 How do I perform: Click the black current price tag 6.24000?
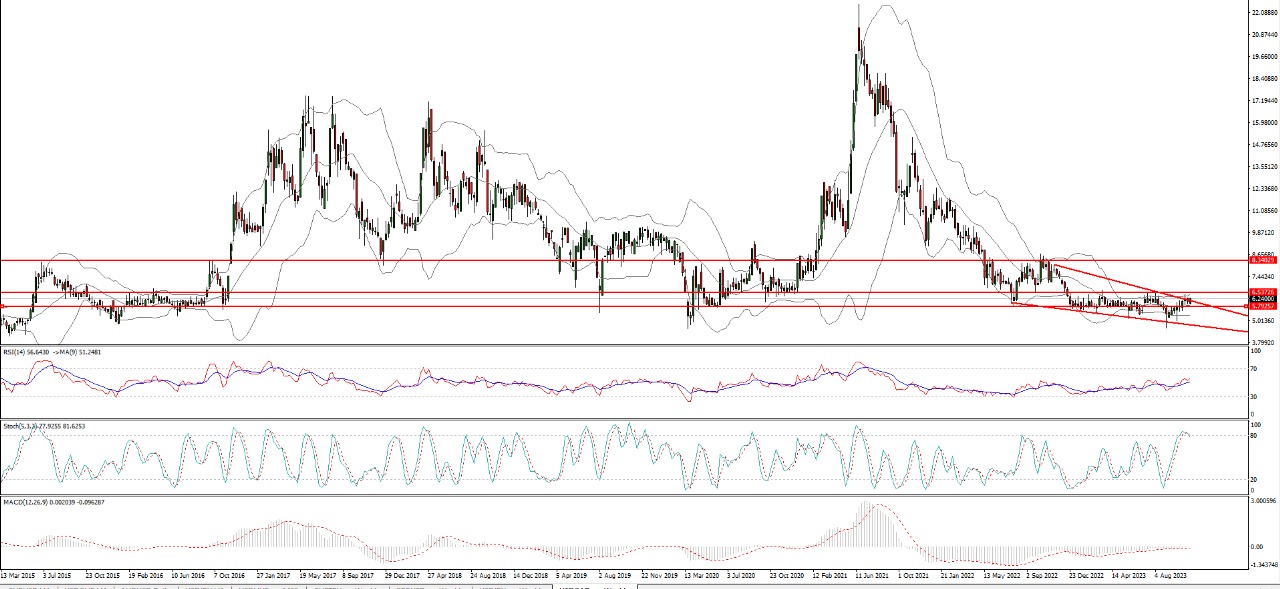1263,299
